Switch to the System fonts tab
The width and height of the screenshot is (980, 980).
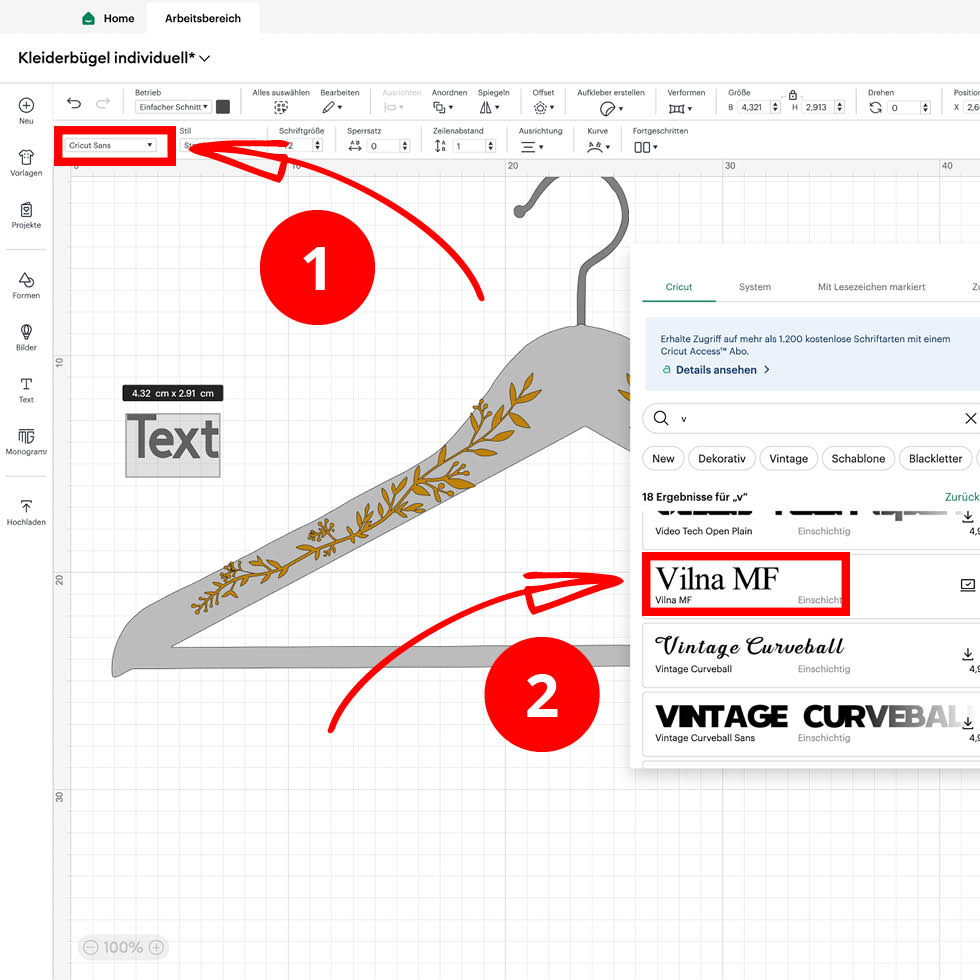click(754, 287)
